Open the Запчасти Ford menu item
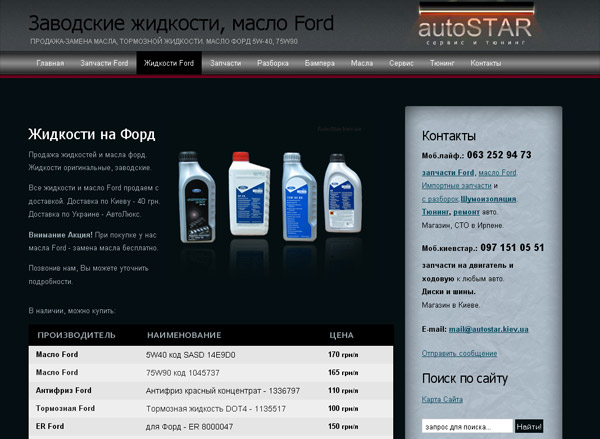The height and width of the screenshot is (439, 600). pos(104,63)
